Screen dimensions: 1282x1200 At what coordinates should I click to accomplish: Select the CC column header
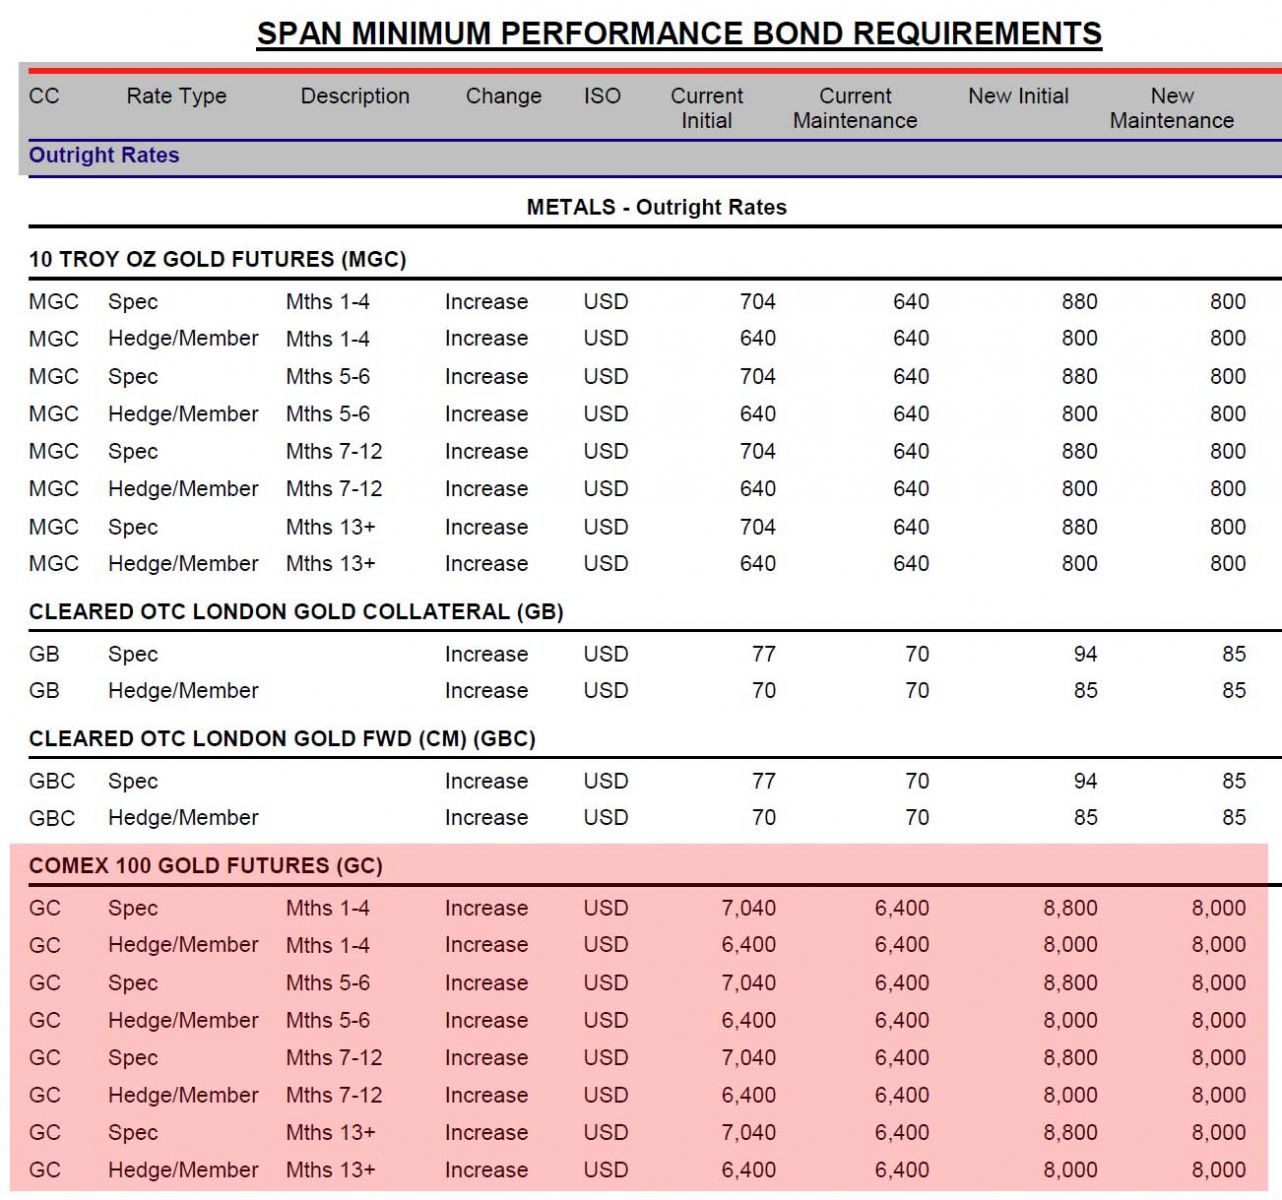pyautogui.click(x=44, y=96)
